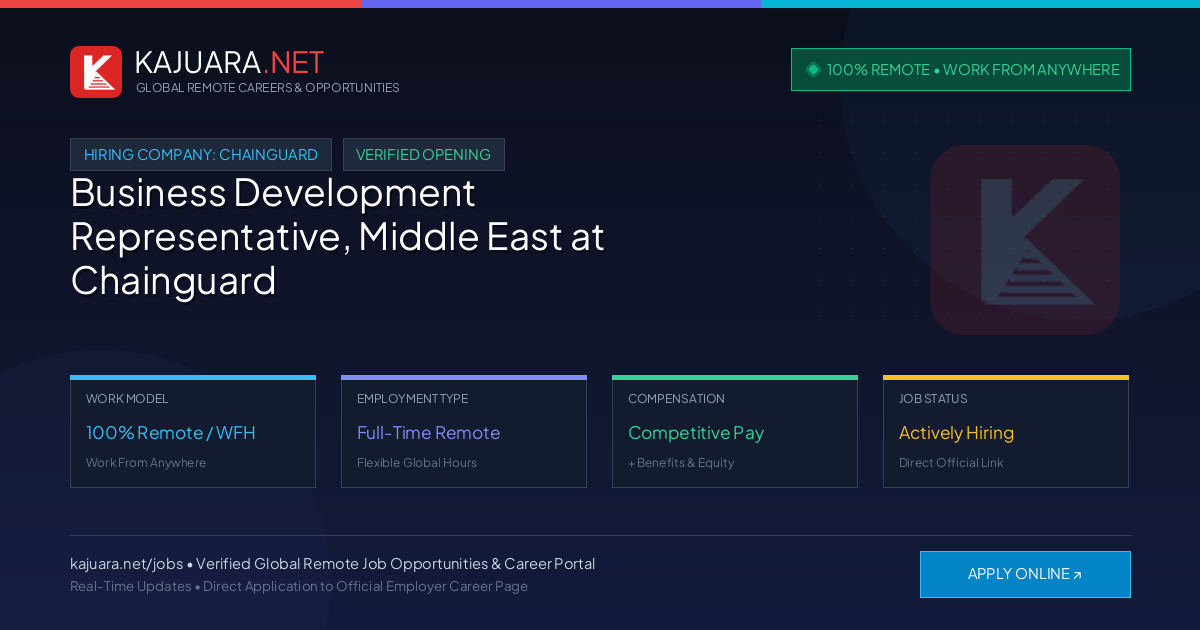
Task: Open the Employment Type card
Action: [464, 432]
